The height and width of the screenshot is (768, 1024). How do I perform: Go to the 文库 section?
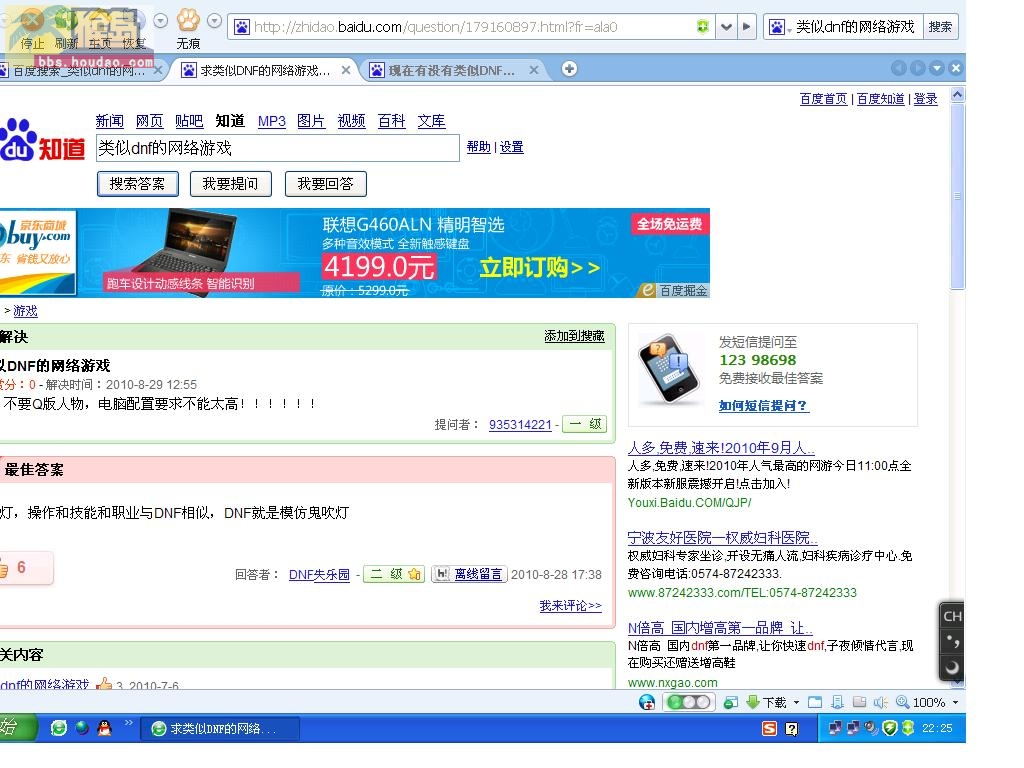[x=432, y=121]
